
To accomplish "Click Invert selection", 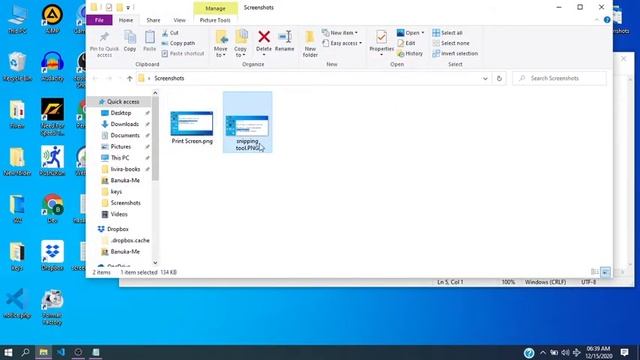I will (x=455, y=53).
